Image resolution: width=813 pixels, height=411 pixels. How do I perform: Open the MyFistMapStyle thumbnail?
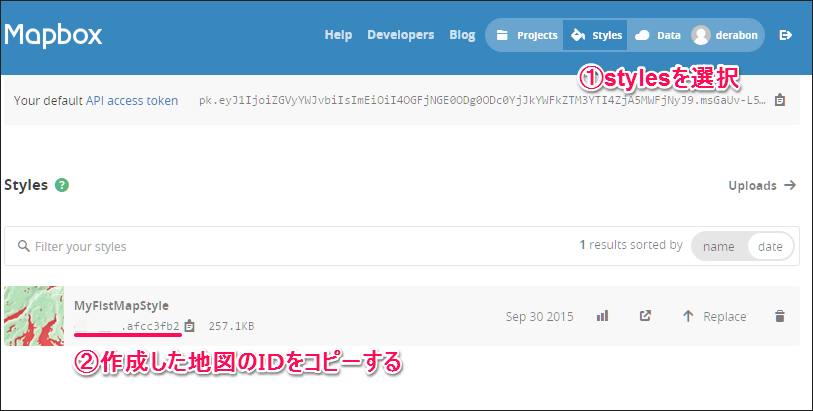(x=34, y=316)
